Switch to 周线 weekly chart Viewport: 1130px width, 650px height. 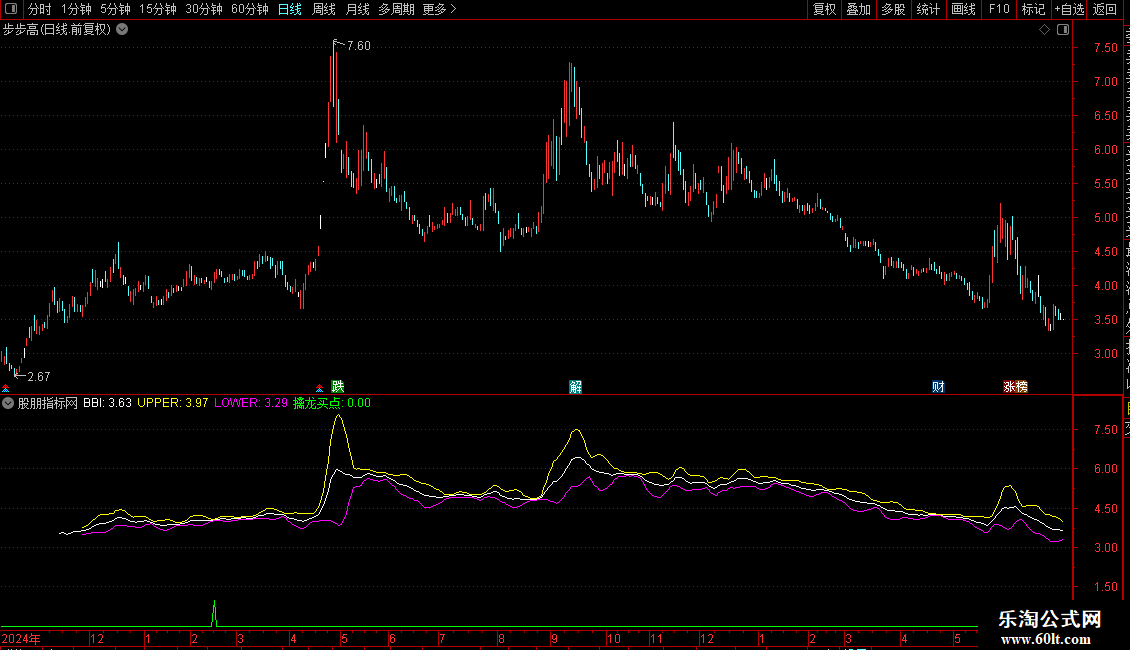pos(324,9)
